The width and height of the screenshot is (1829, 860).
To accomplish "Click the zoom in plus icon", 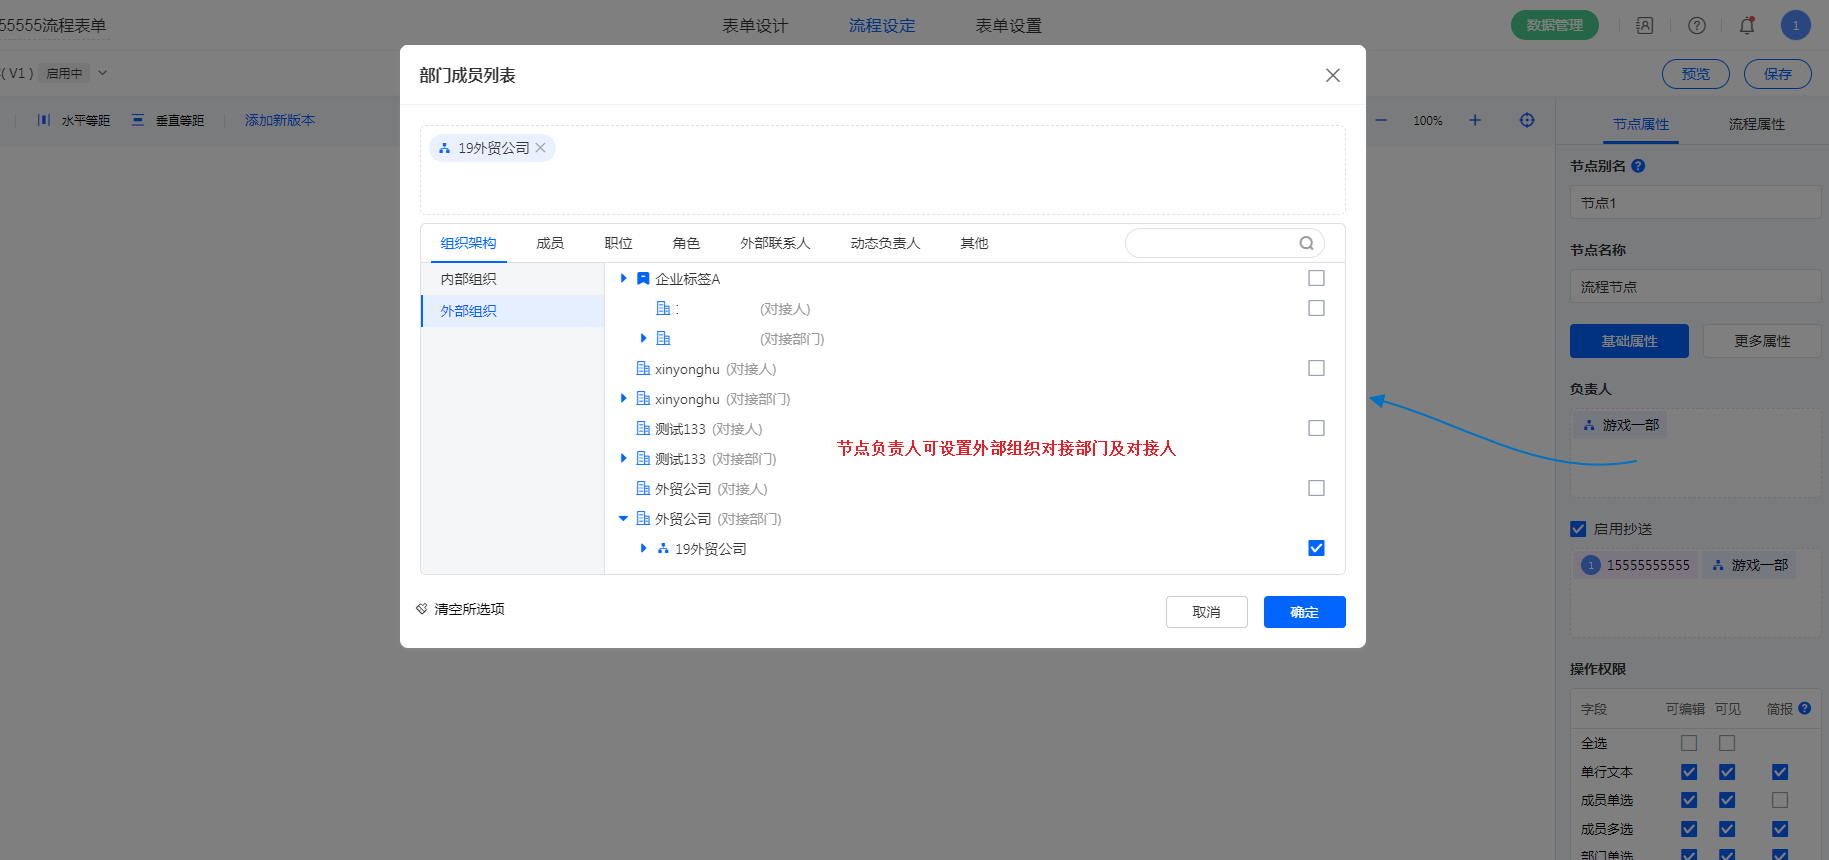I will (1475, 120).
